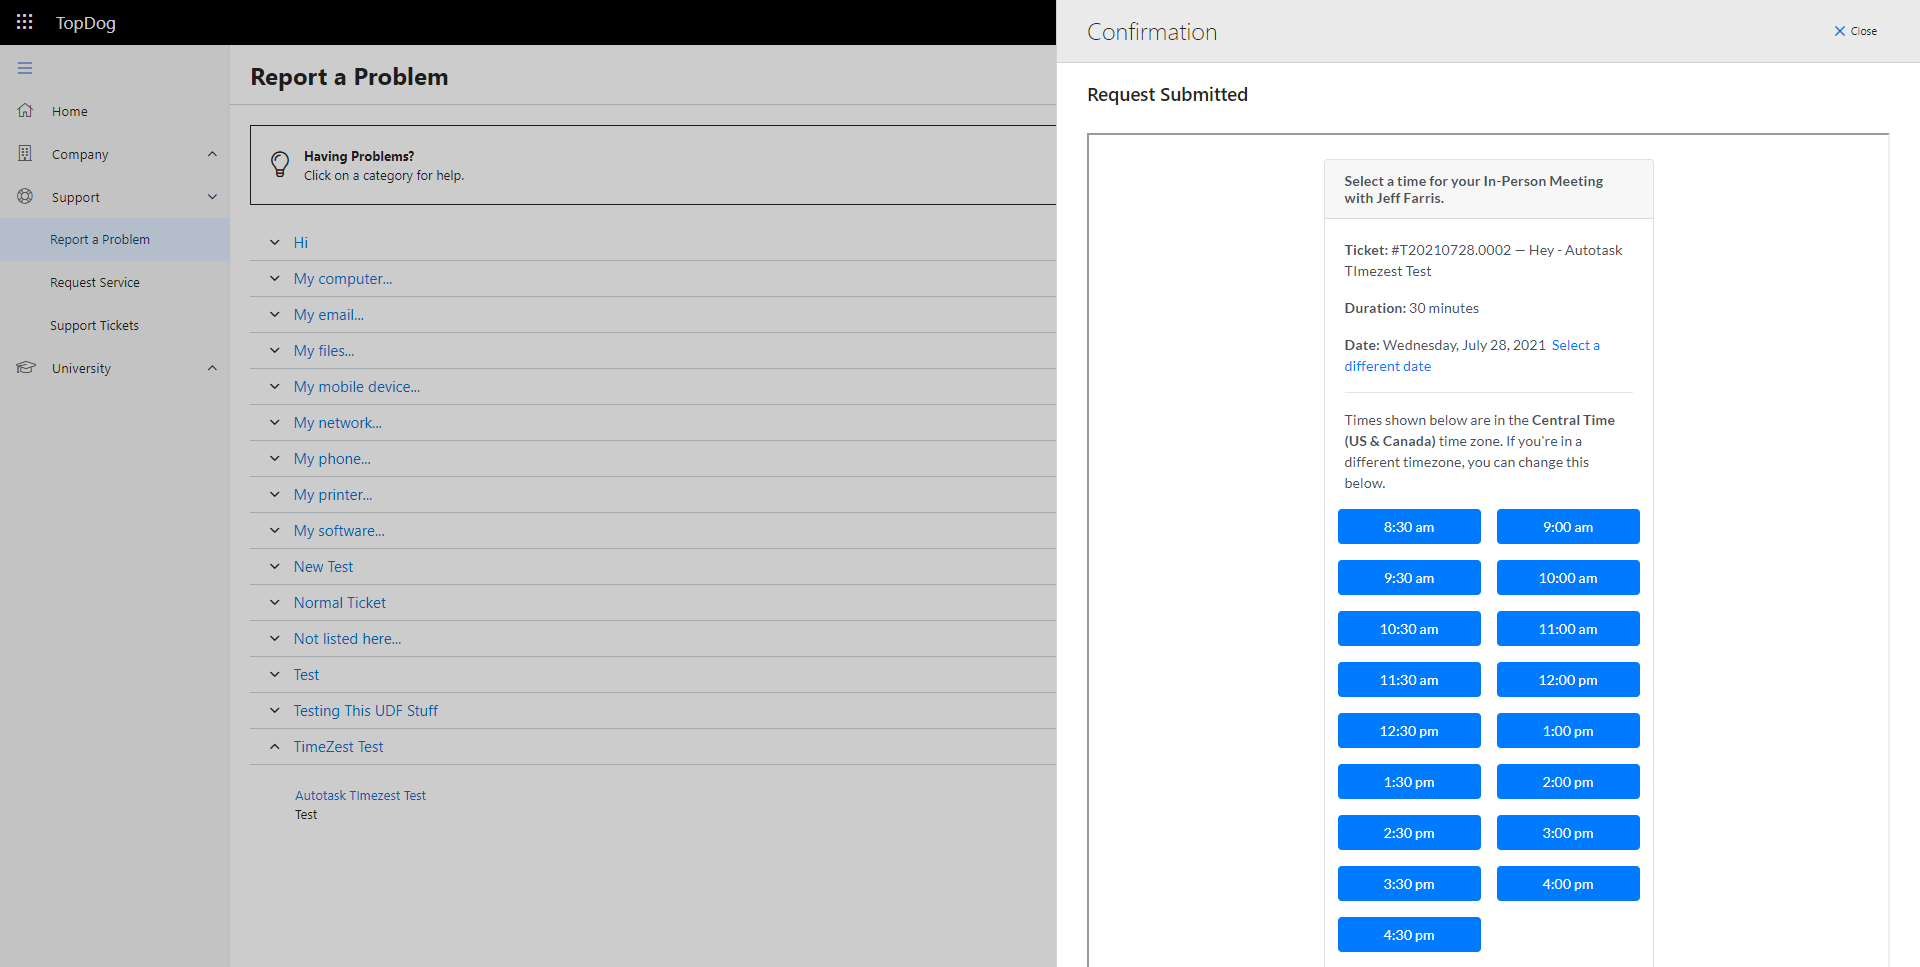This screenshot has width=1920, height=967.
Task: Expand the My files chevron
Action: pyautogui.click(x=275, y=351)
